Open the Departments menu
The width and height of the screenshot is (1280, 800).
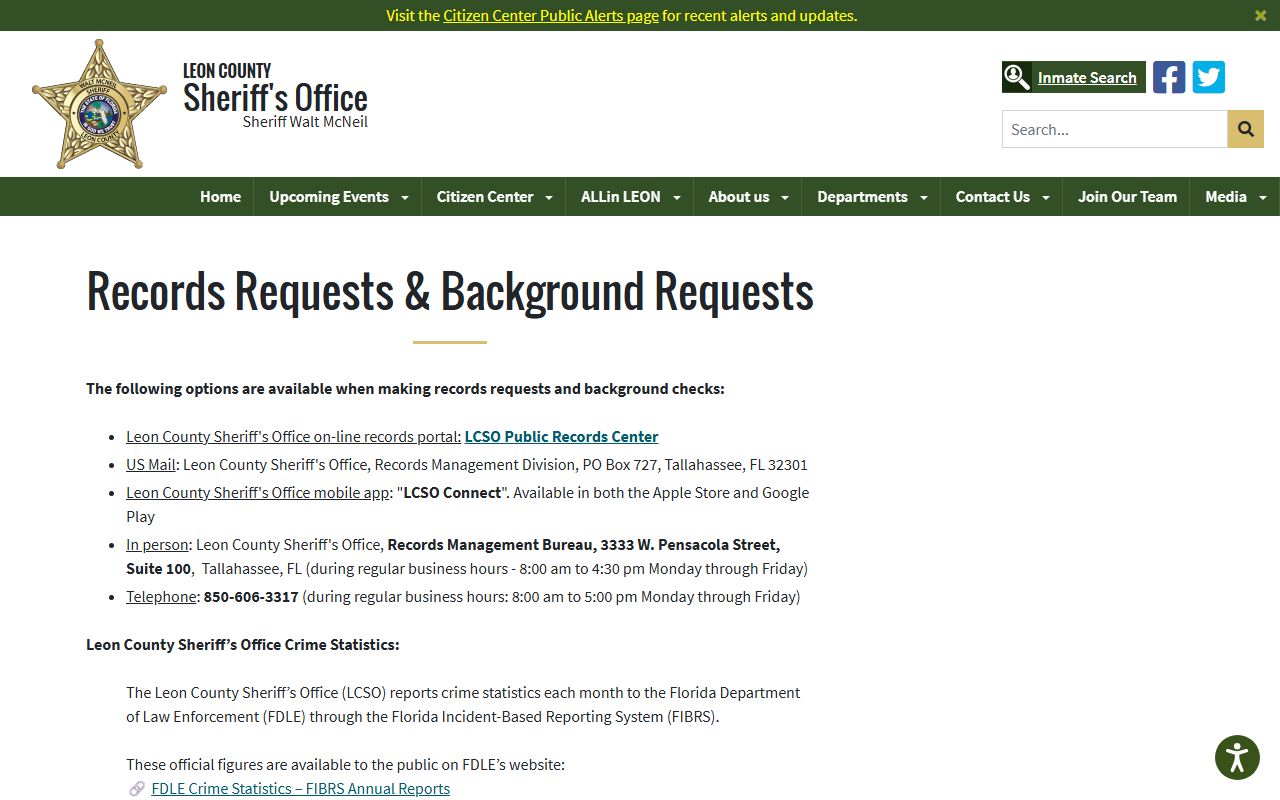coord(862,197)
